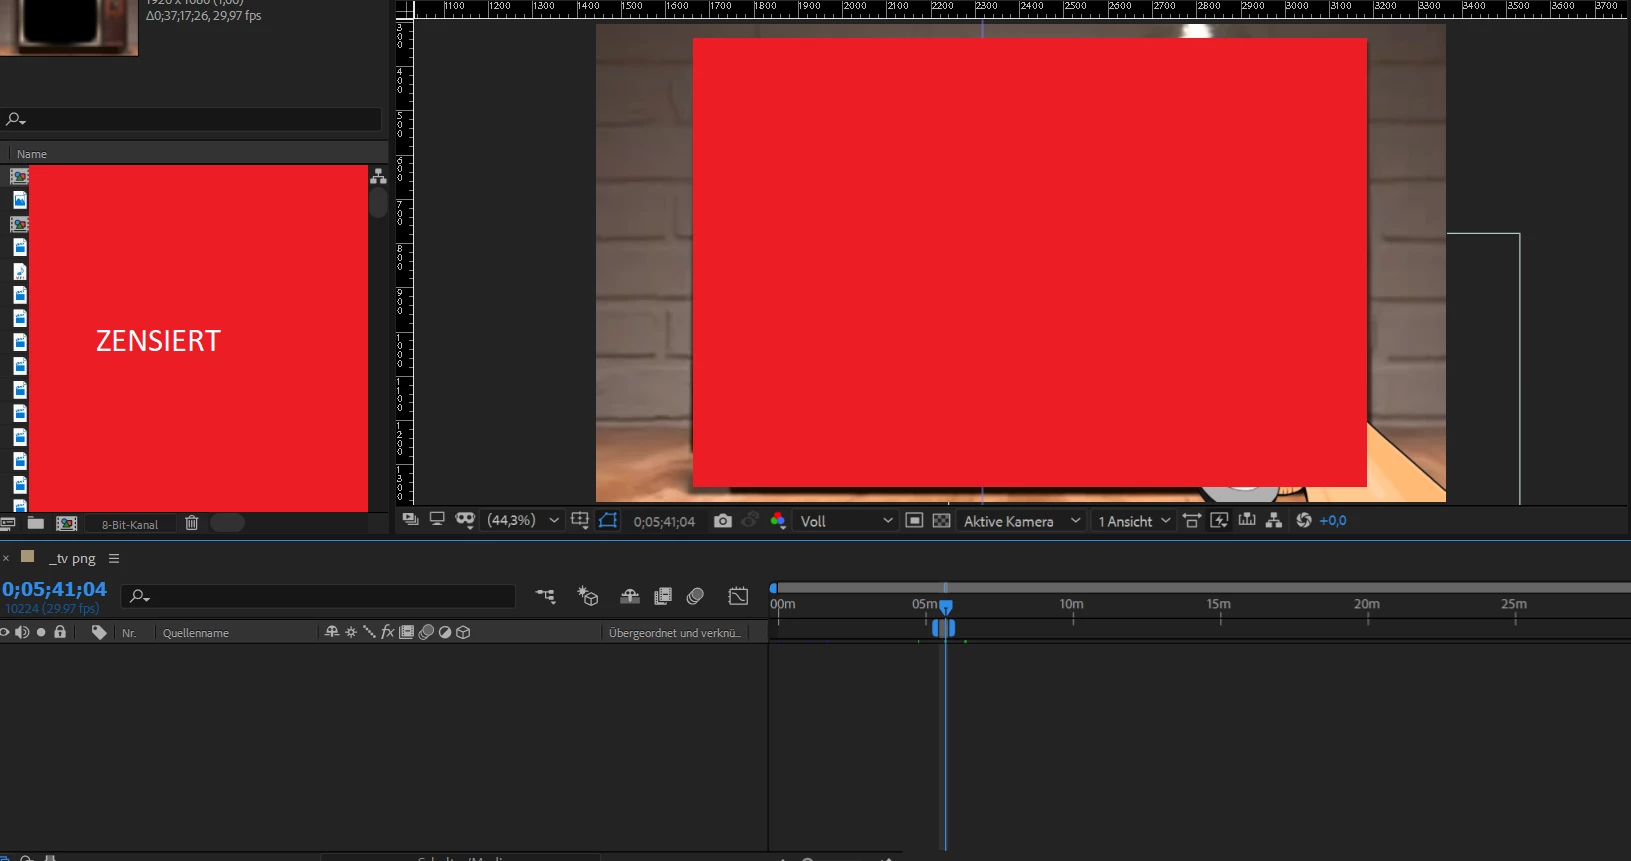
Task: Expand the Aktive Kamera dropdown
Action: [1021, 521]
